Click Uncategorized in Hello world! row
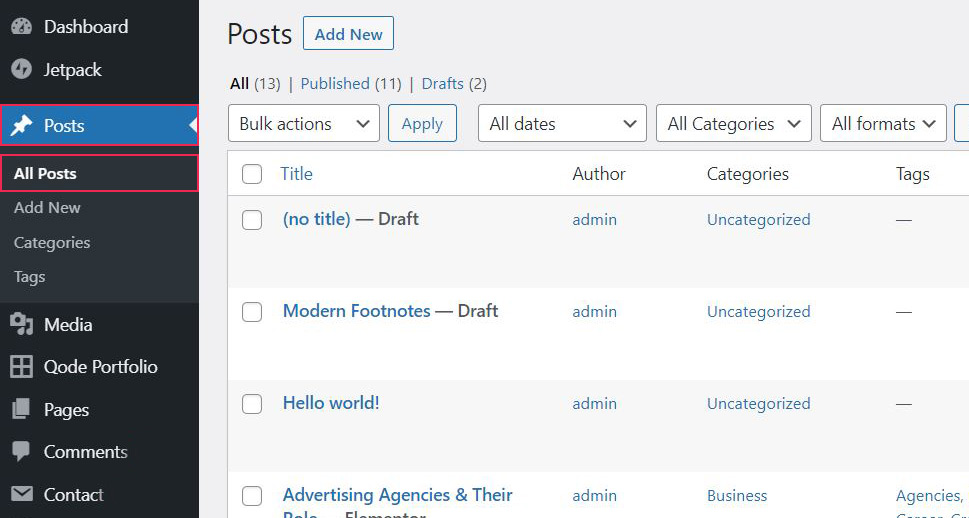The height and width of the screenshot is (518, 969). 758,404
